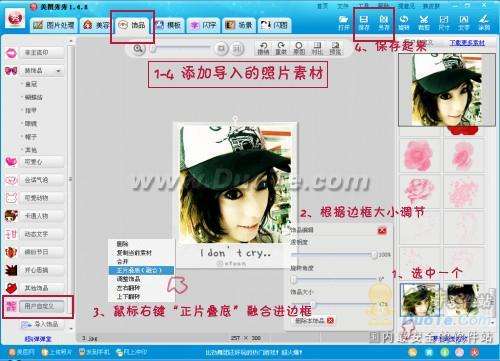
Task: Select the 旋转 rotate tool icon
Action: tap(404, 23)
